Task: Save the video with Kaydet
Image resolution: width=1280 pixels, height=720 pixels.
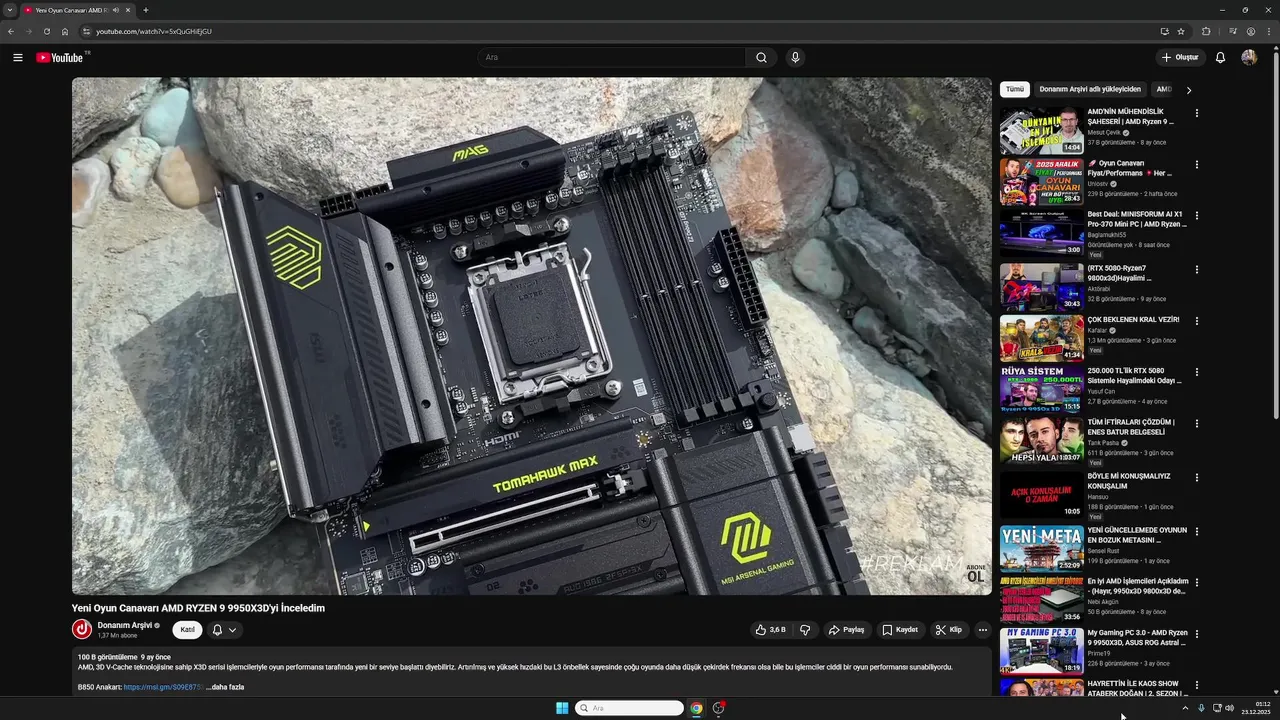Action: click(900, 630)
